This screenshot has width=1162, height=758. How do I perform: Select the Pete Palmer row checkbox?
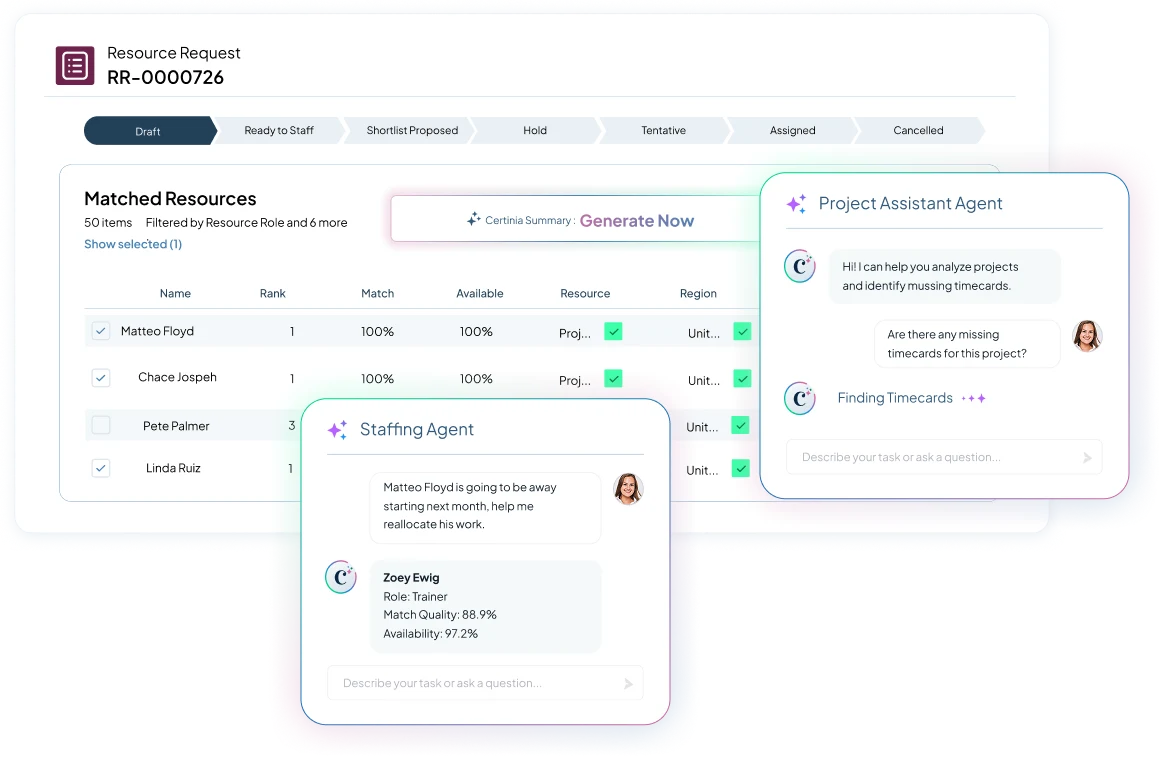coord(101,426)
